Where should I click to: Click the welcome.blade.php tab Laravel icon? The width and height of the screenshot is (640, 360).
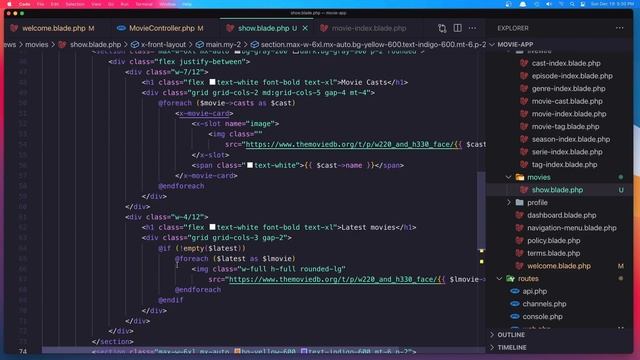pyautogui.click(x=14, y=28)
